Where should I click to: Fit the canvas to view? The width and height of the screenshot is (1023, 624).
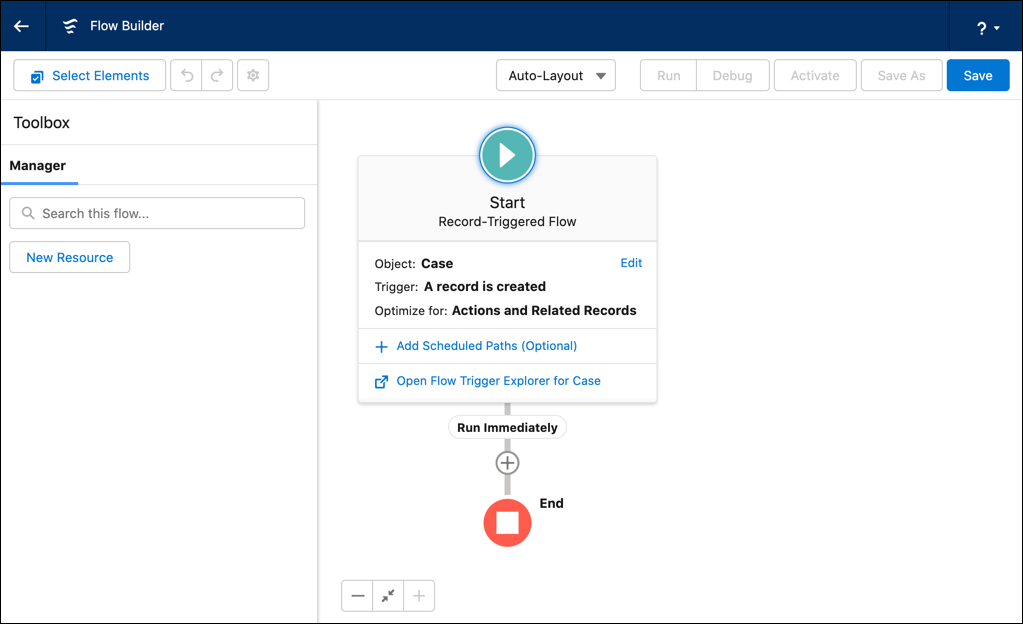[x=388, y=596]
